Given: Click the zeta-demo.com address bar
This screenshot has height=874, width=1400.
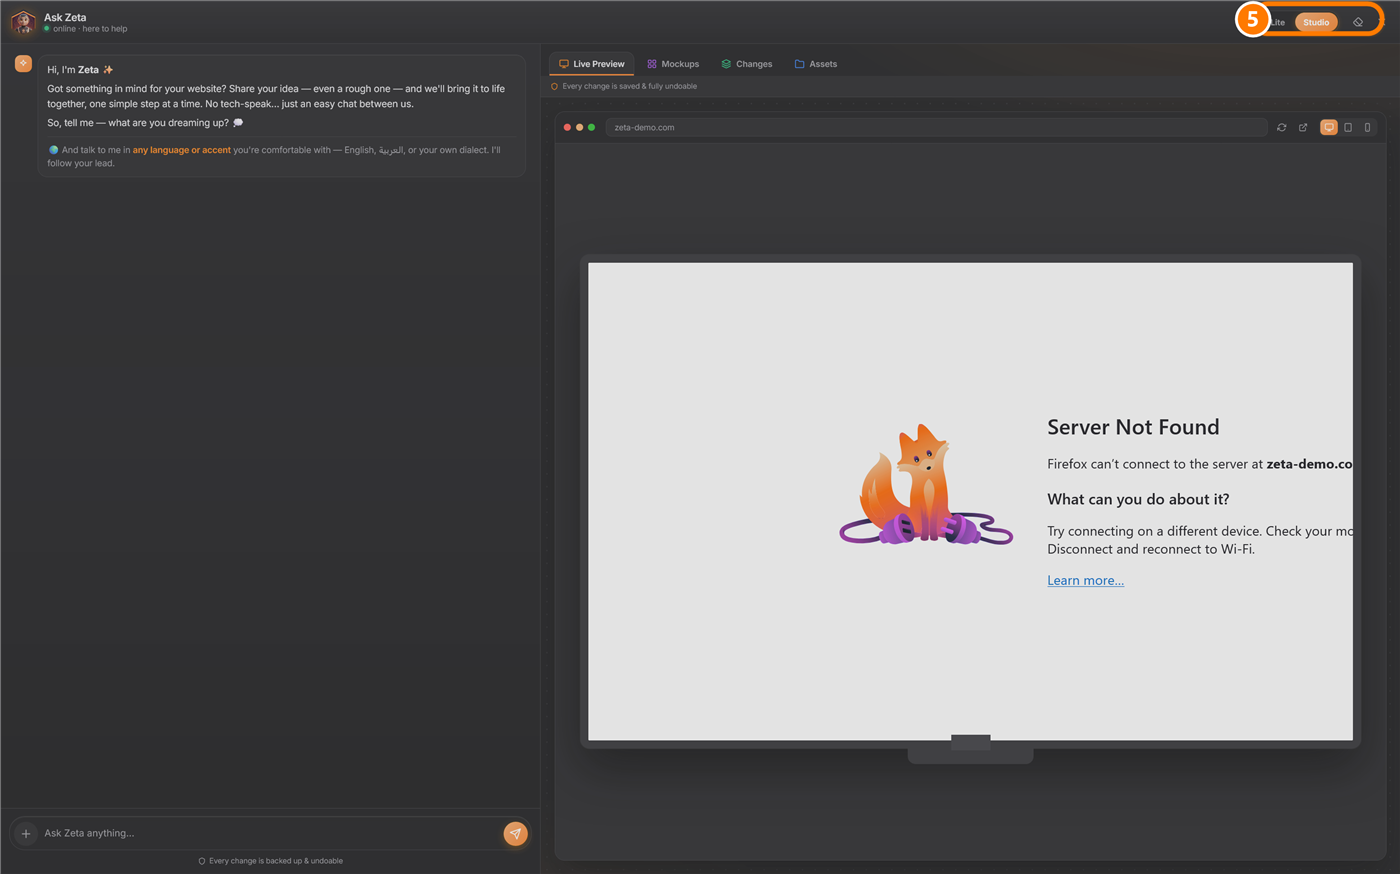Looking at the screenshot, I should 936,127.
